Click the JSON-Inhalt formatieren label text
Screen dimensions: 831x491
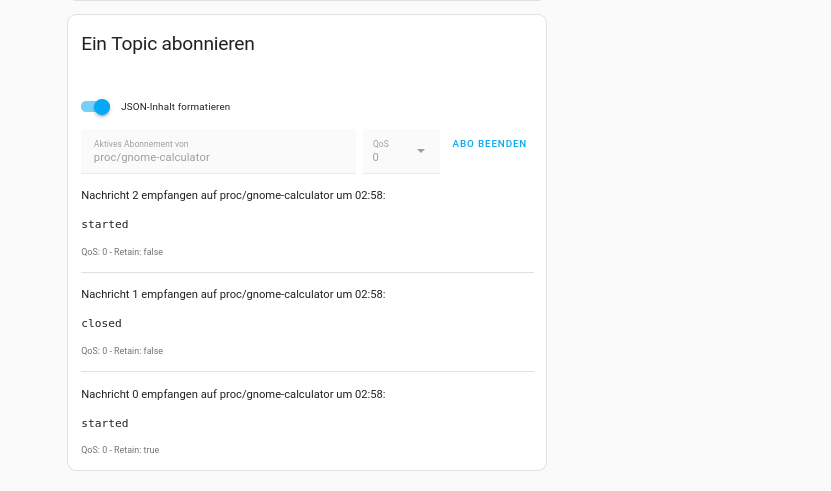[x=176, y=107]
